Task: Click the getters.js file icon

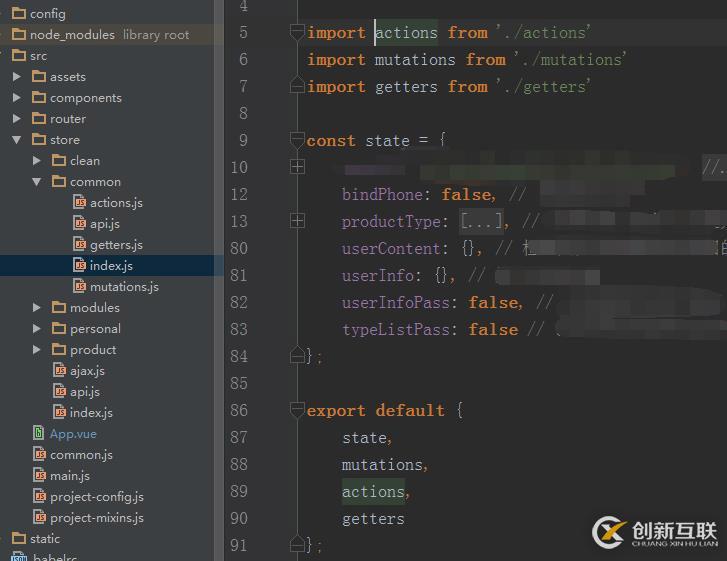Action: click(80, 244)
